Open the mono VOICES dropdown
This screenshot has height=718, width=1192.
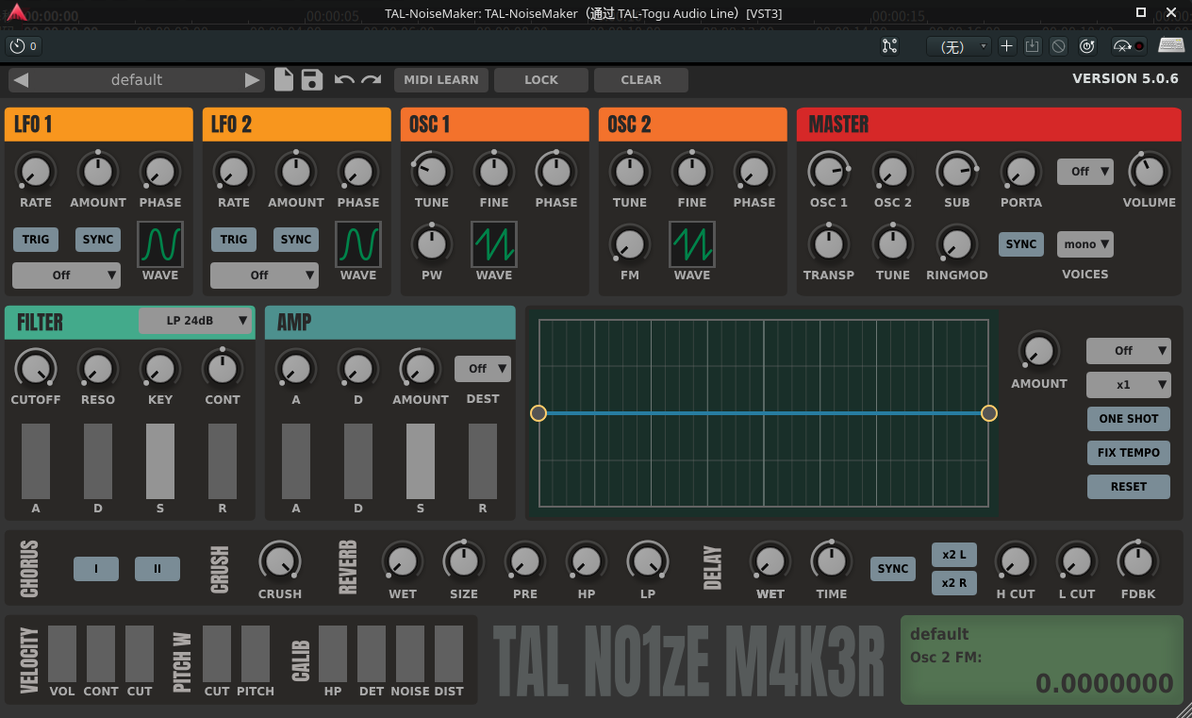point(1086,244)
